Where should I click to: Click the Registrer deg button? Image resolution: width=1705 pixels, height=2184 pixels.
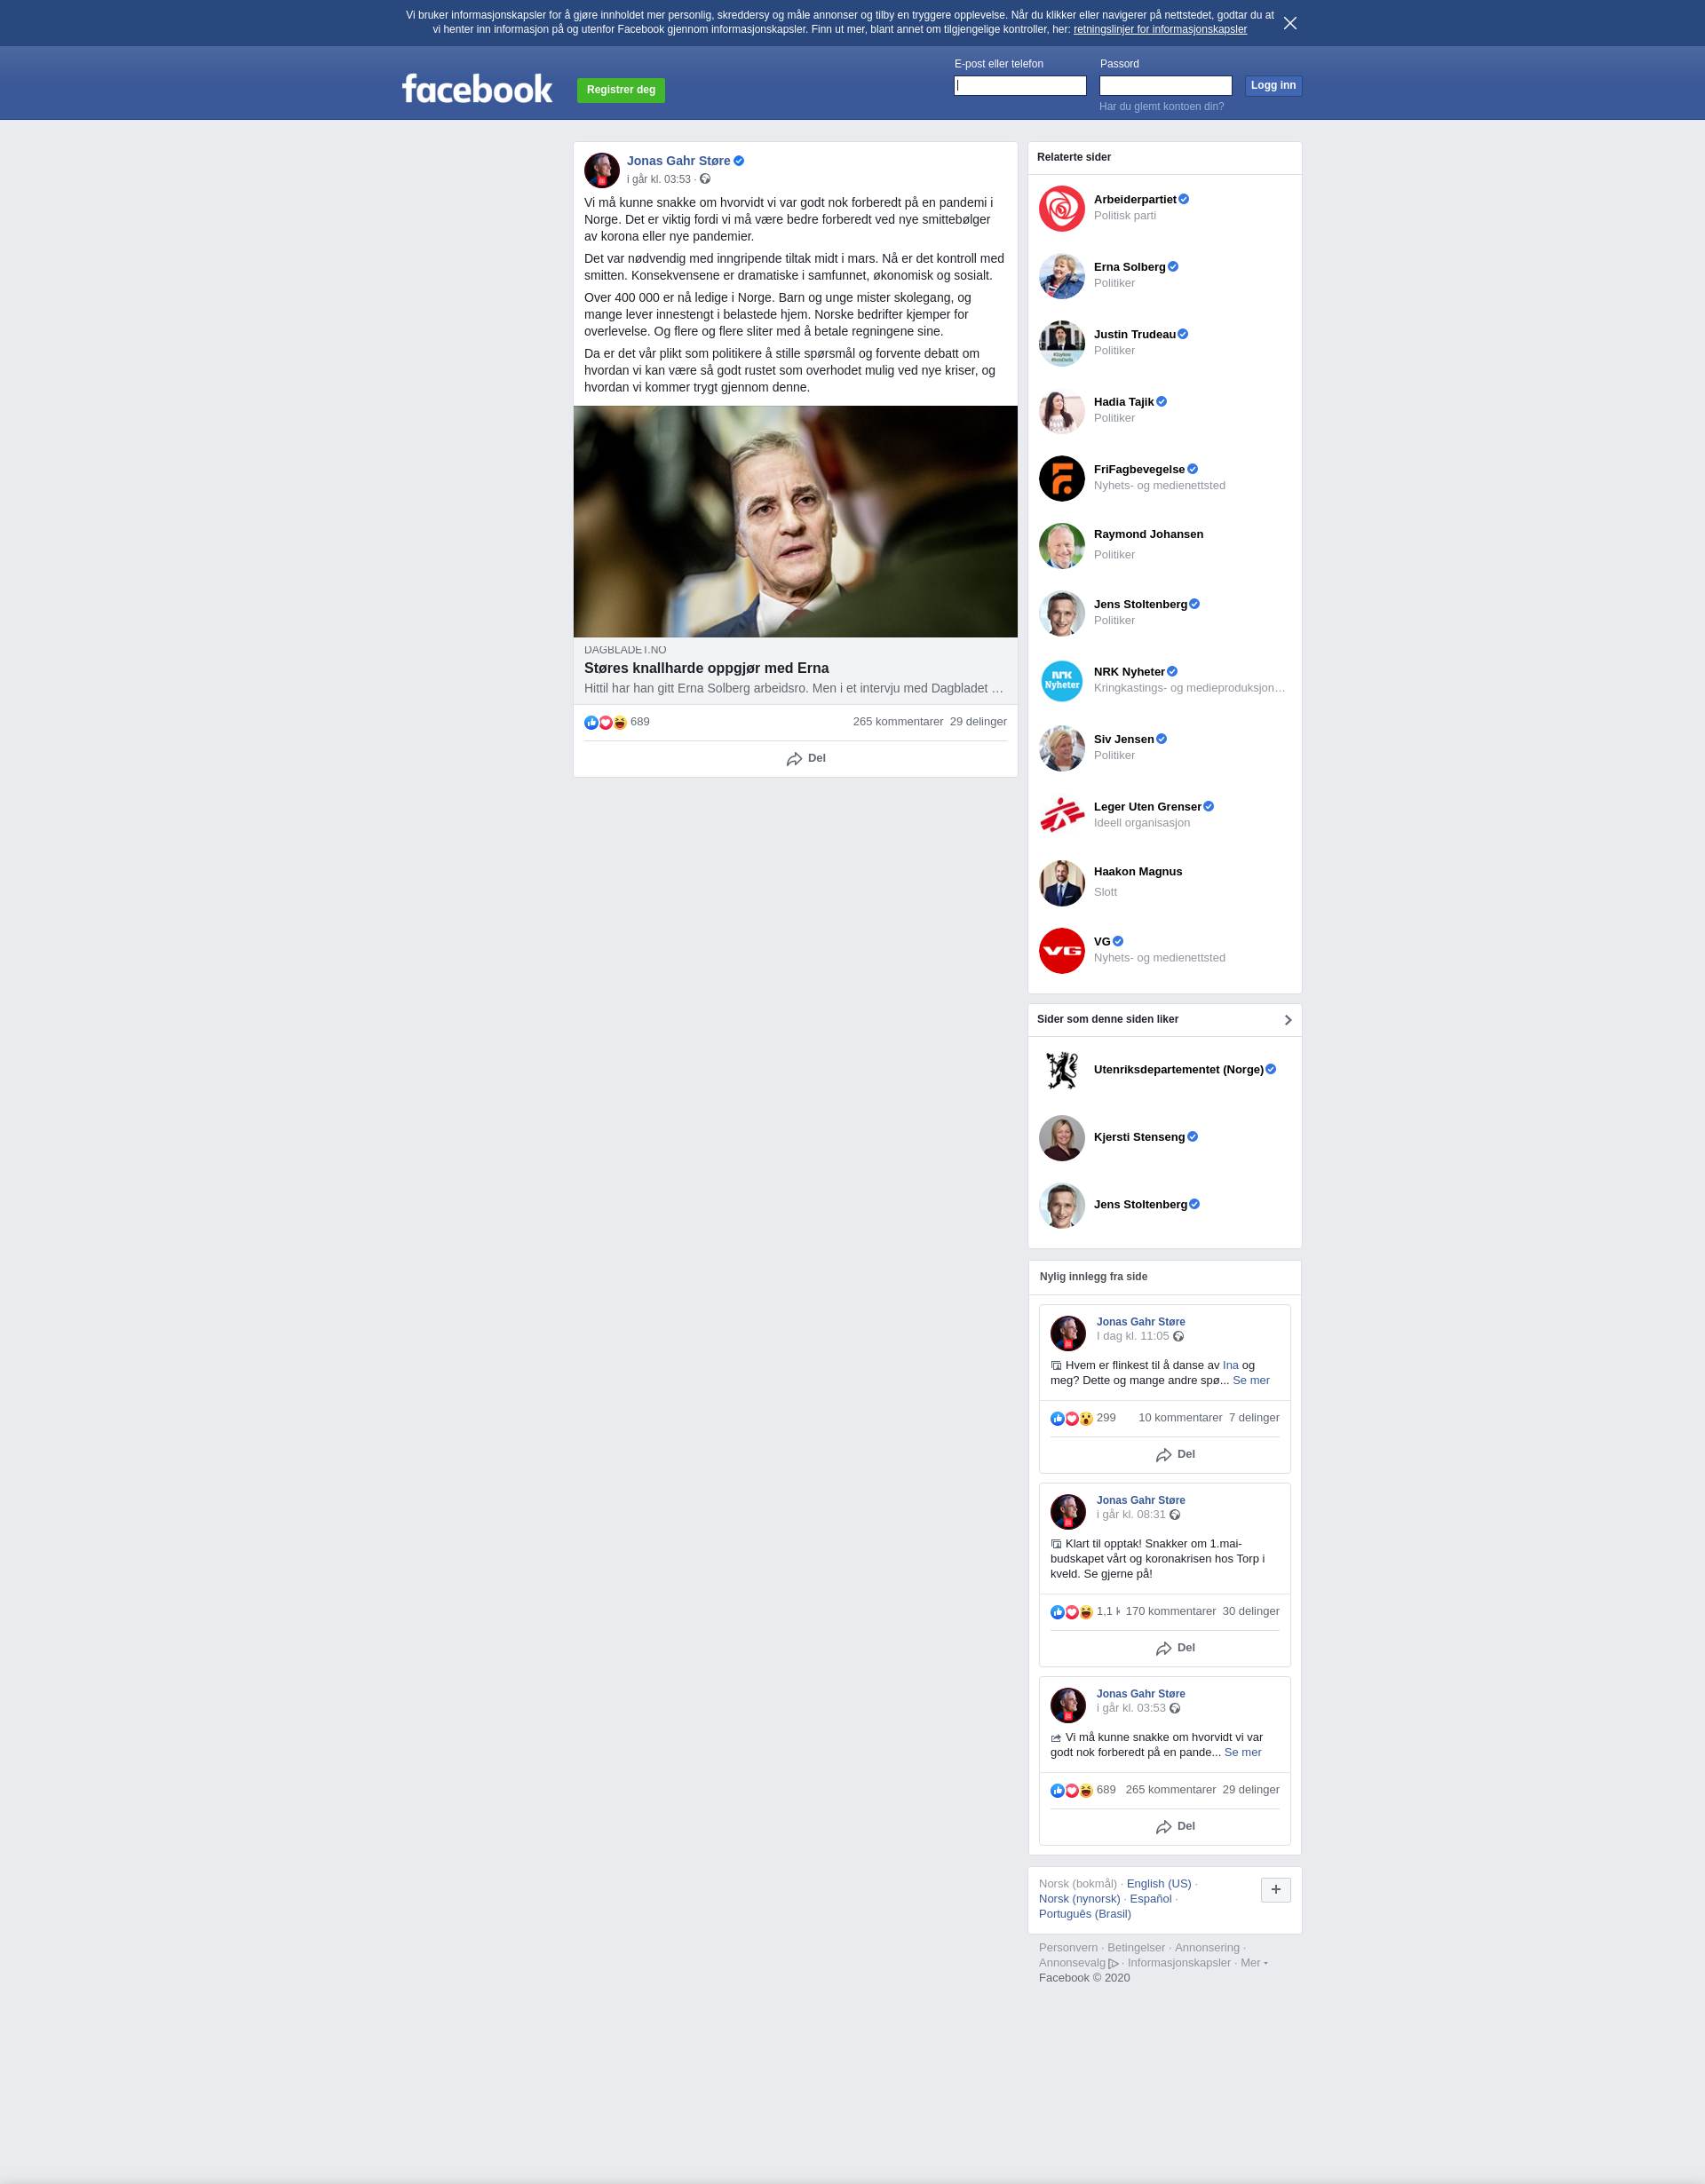point(621,90)
